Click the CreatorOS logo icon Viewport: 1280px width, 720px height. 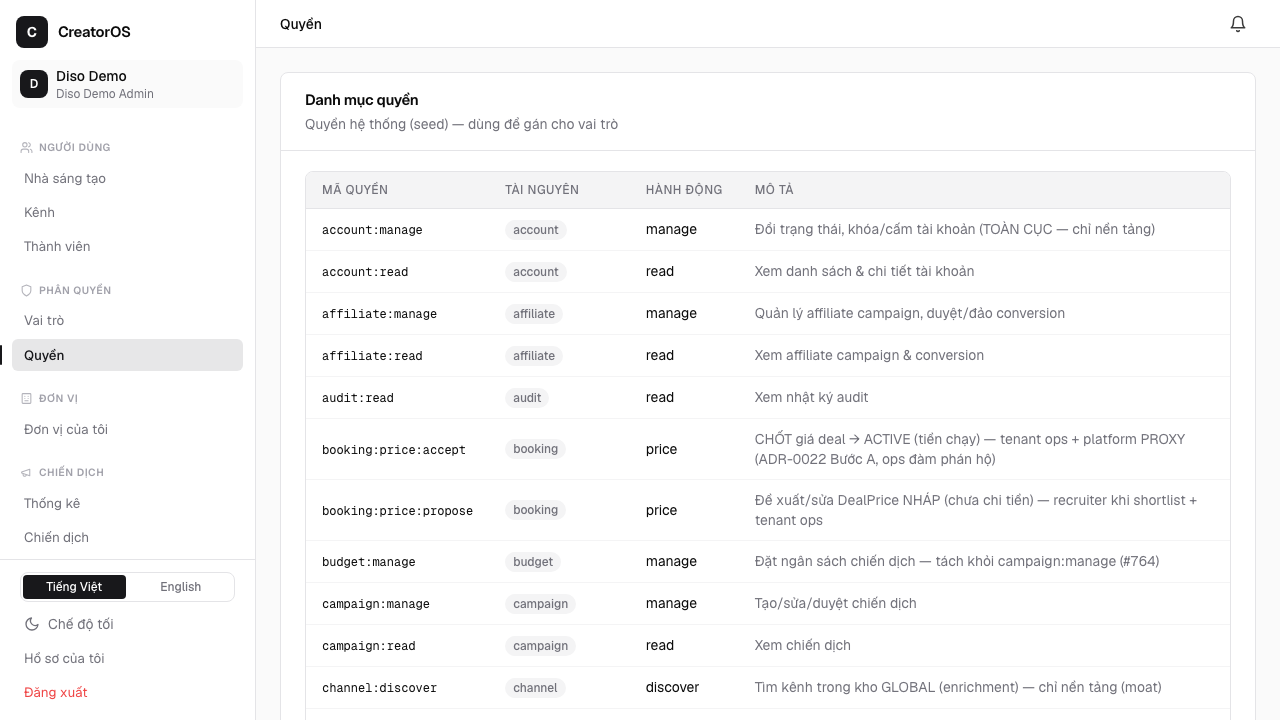pyautogui.click(x=32, y=32)
